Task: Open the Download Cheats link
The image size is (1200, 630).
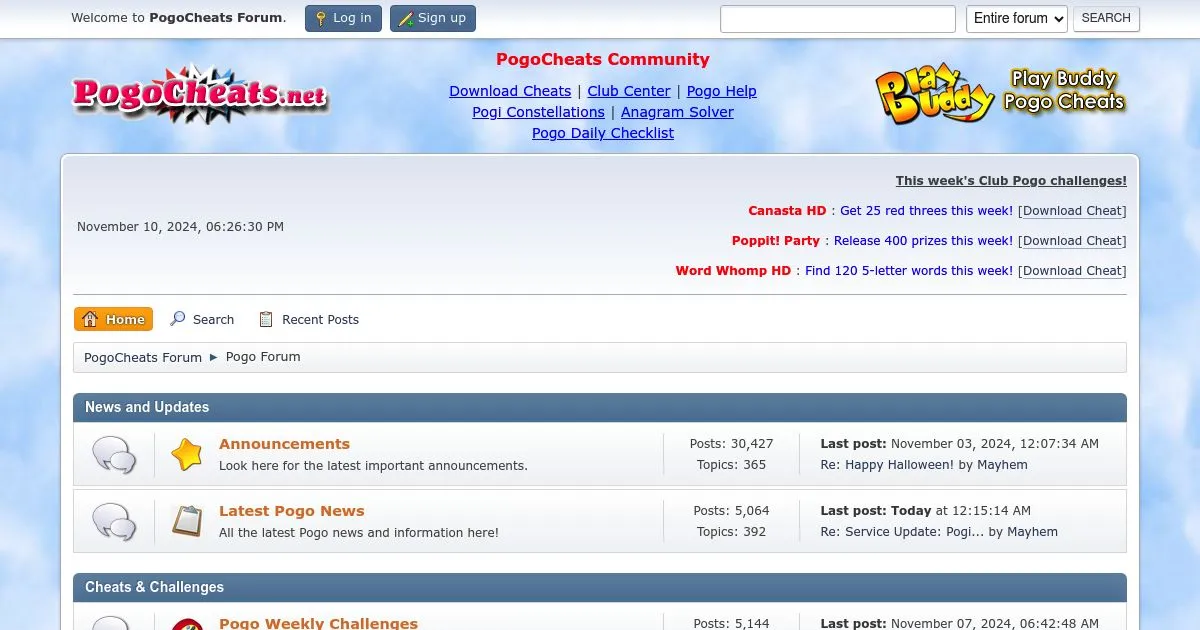Action: [x=510, y=91]
